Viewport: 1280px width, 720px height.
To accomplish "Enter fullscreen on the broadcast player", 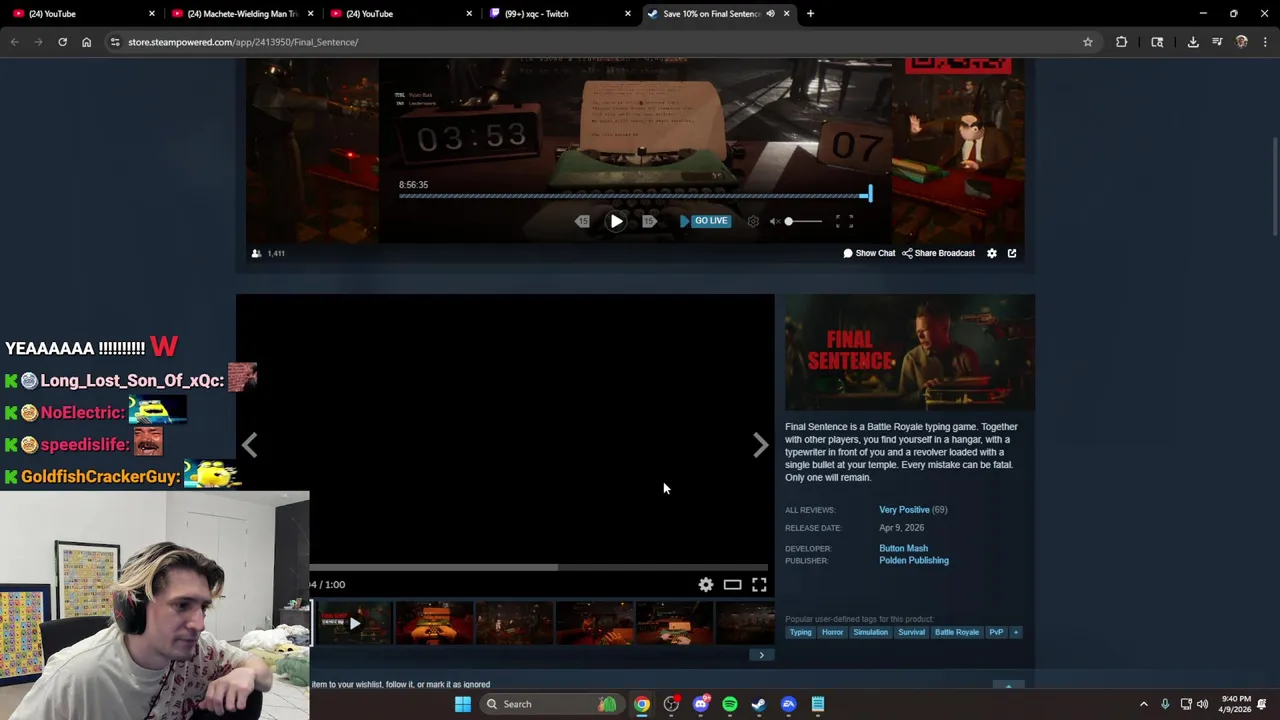I will tap(844, 221).
